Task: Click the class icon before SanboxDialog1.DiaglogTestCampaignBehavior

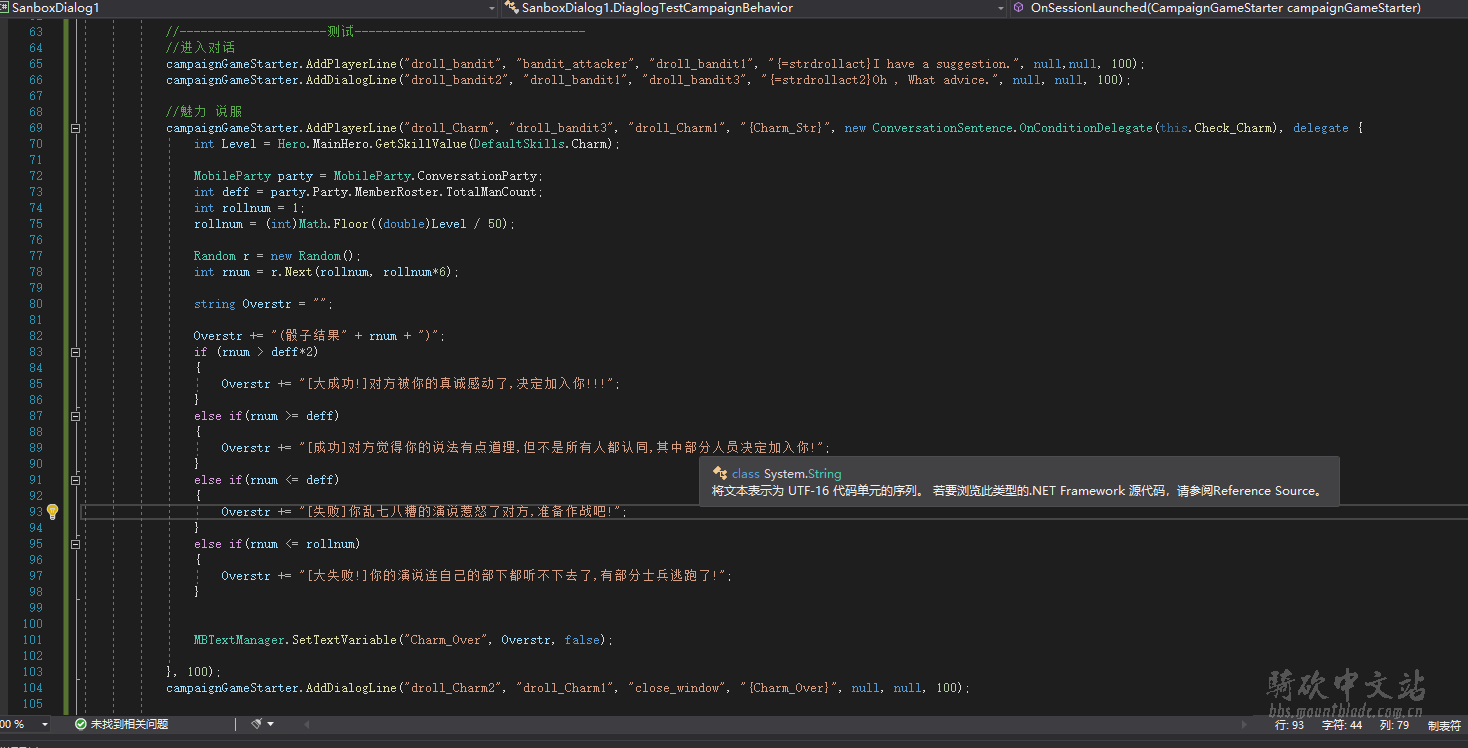Action: pos(511,7)
